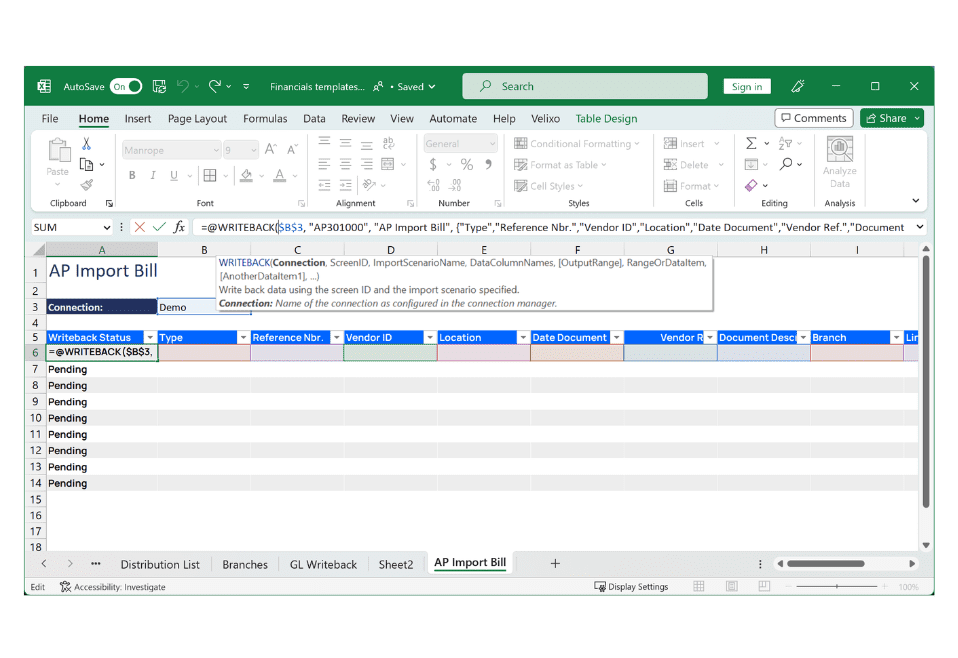Click the Clear eraser icon
Screen dimensions: 958x658
point(751,186)
